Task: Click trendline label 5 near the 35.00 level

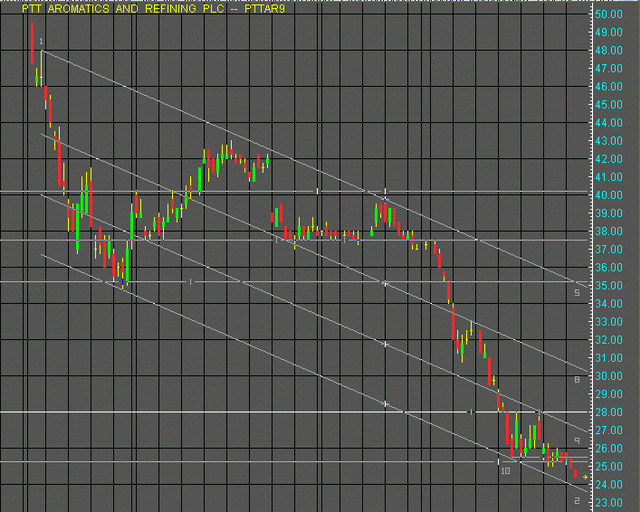Action: [x=577, y=293]
